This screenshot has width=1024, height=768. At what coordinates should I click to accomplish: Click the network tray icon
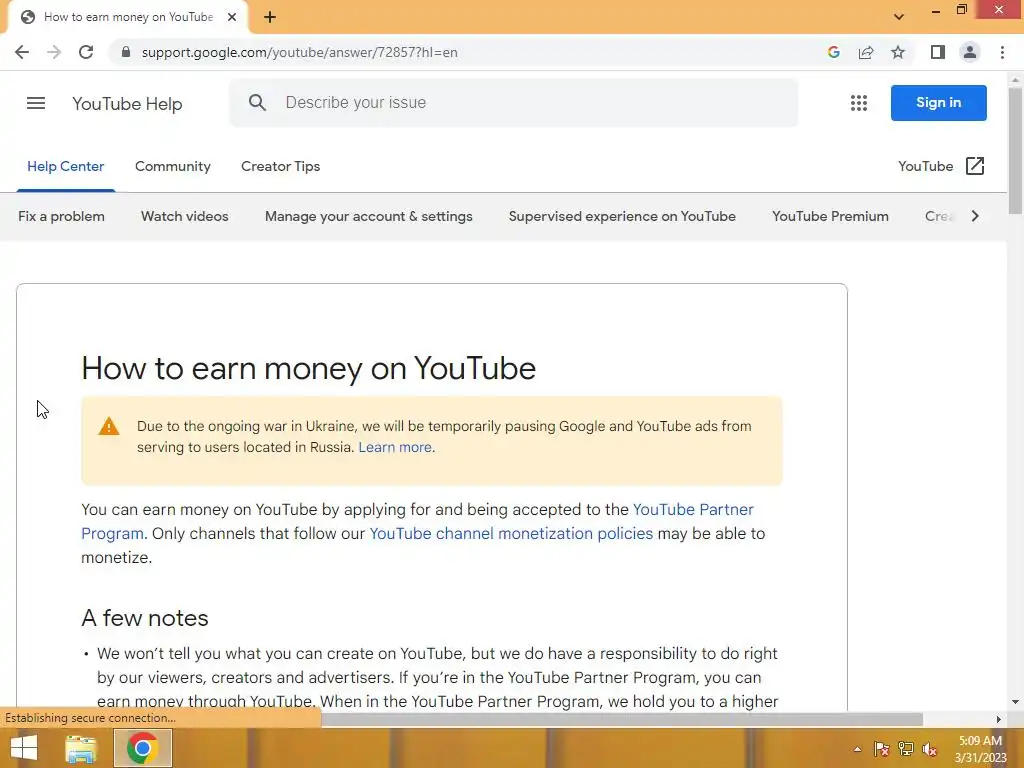click(x=906, y=749)
